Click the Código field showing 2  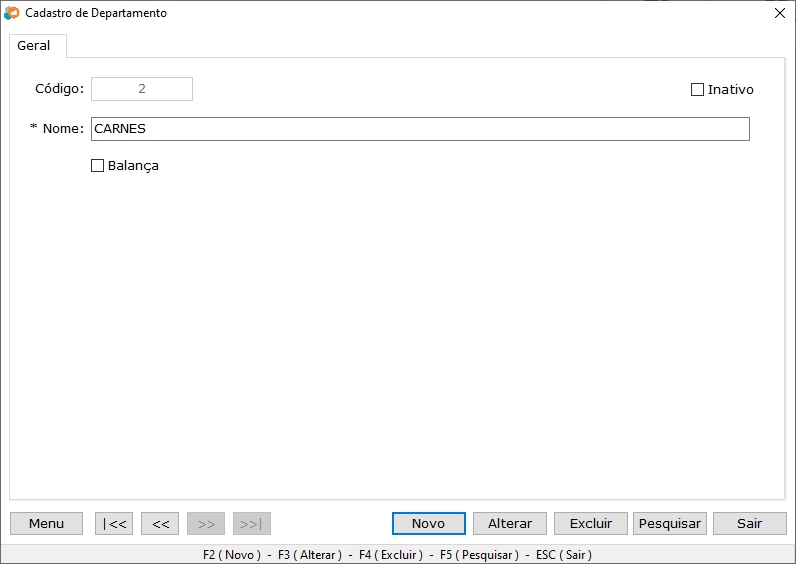(142, 89)
